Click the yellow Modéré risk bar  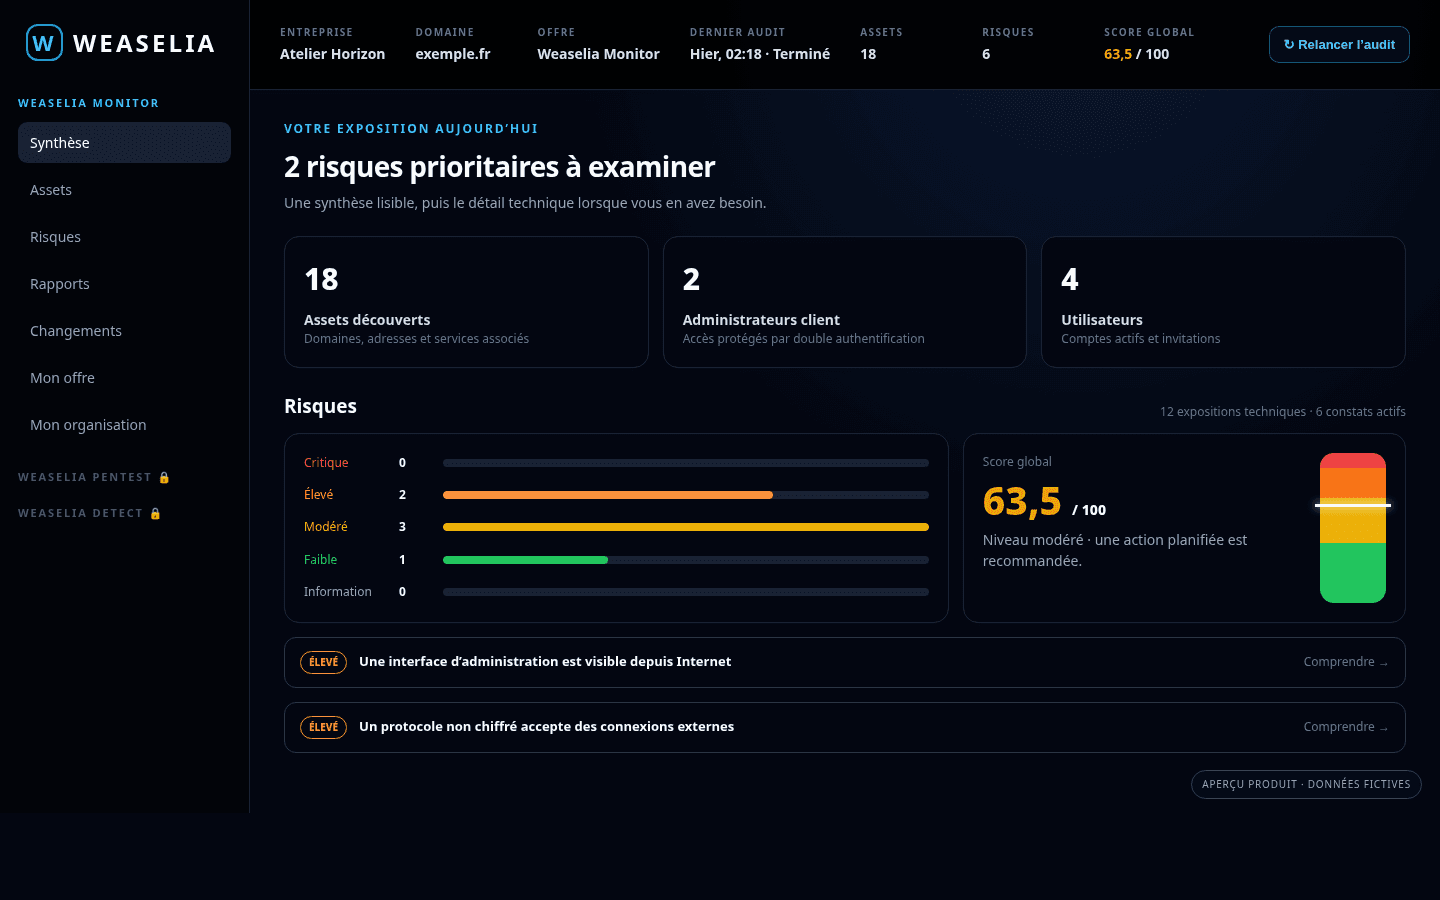(x=686, y=527)
